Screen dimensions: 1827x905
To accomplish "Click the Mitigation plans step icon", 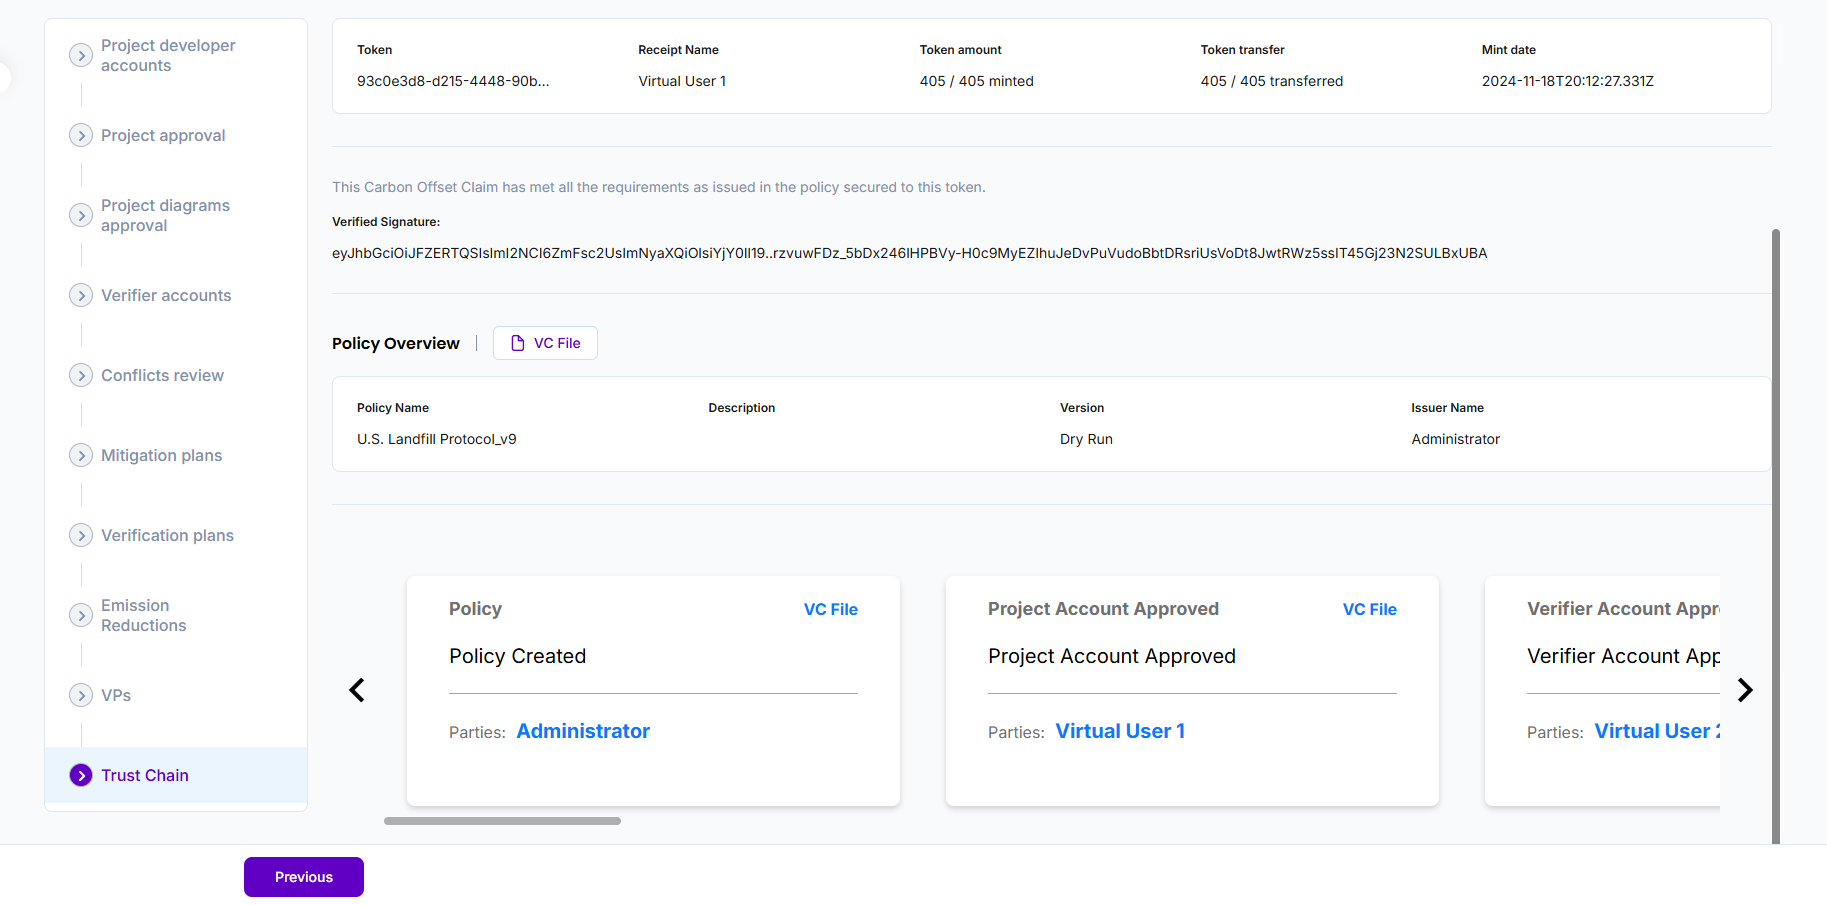I will (81, 456).
